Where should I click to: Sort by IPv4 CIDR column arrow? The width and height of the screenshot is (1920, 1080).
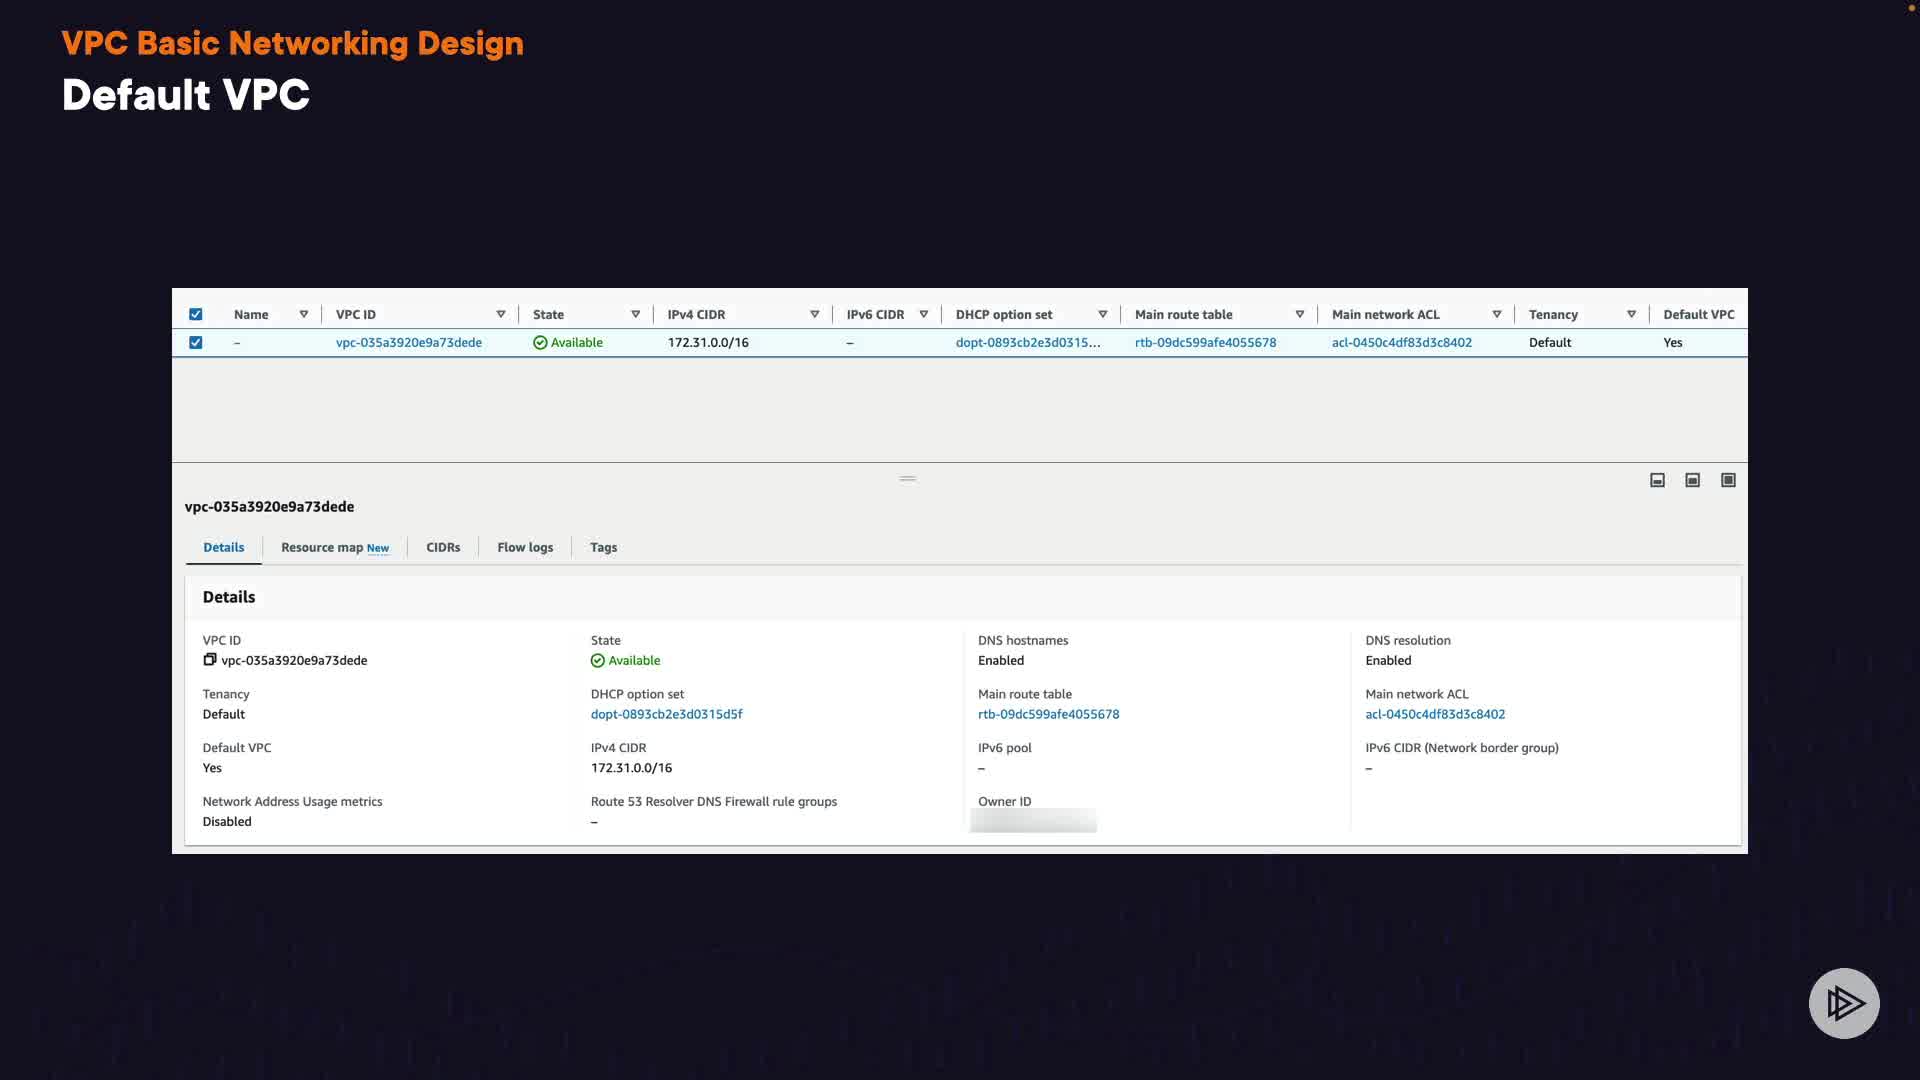[814, 314]
